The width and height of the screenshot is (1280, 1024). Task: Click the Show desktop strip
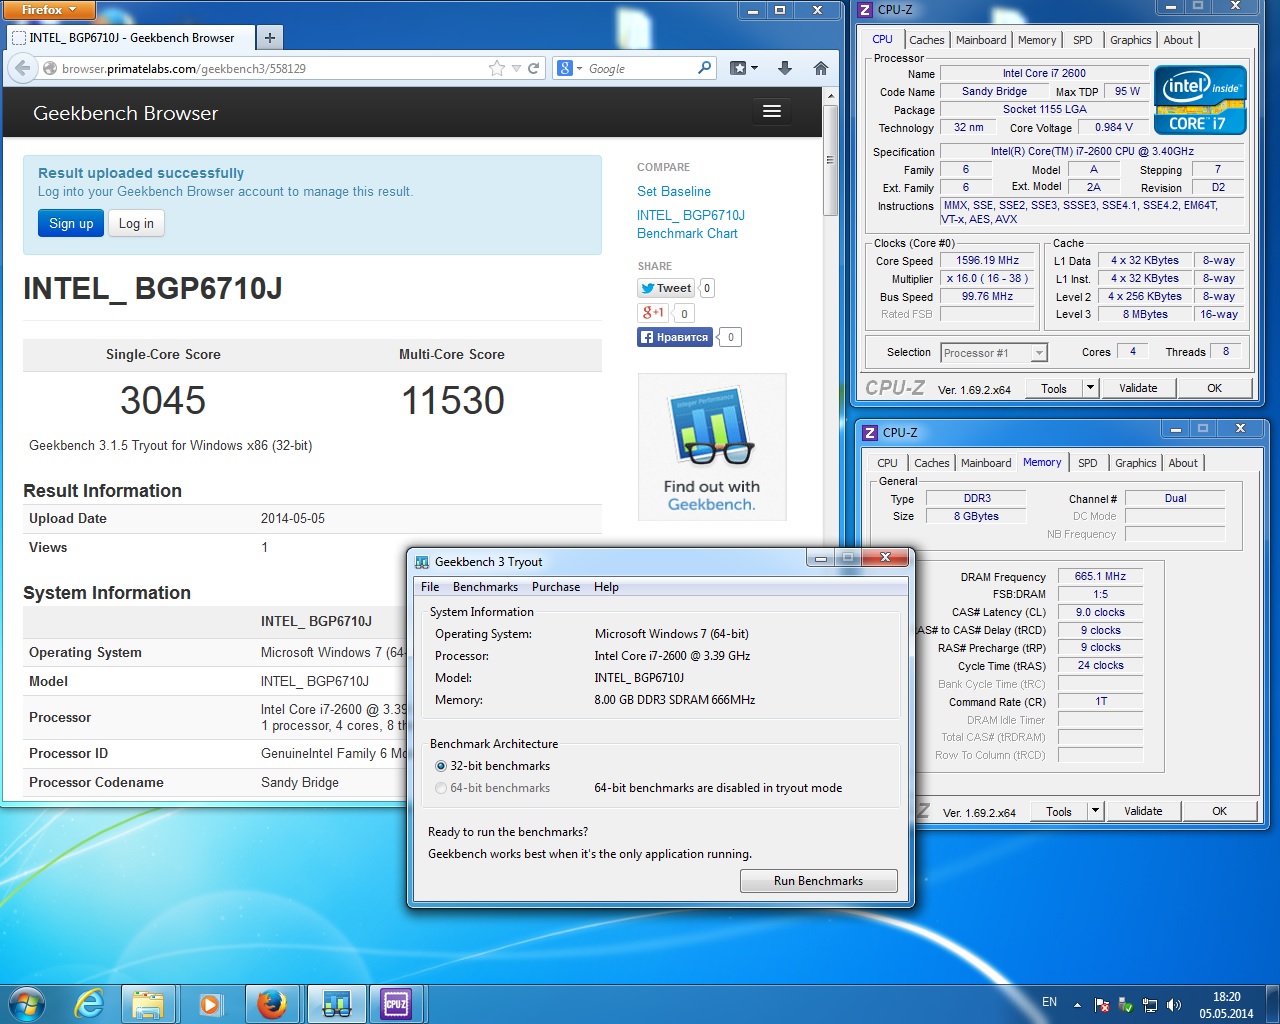point(1273,1004)
